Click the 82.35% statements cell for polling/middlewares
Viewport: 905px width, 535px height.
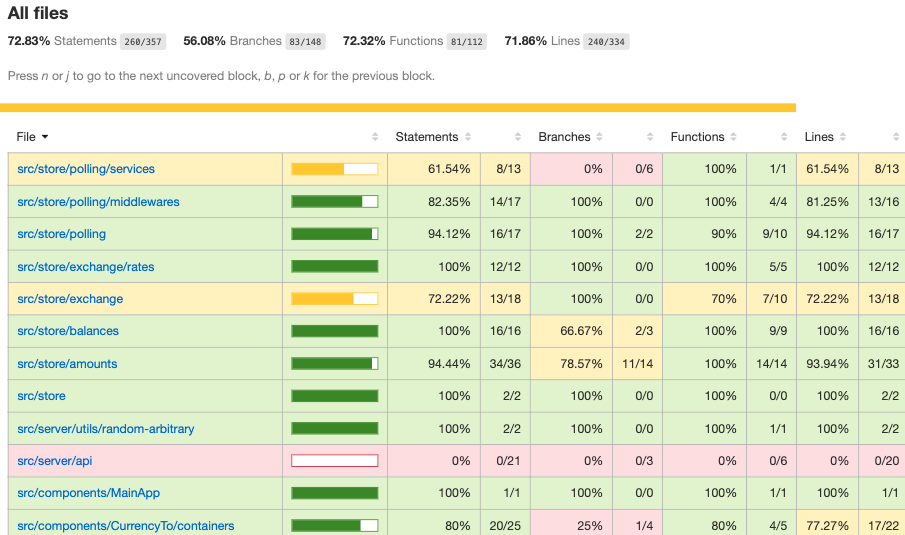(x=433, y=202)
